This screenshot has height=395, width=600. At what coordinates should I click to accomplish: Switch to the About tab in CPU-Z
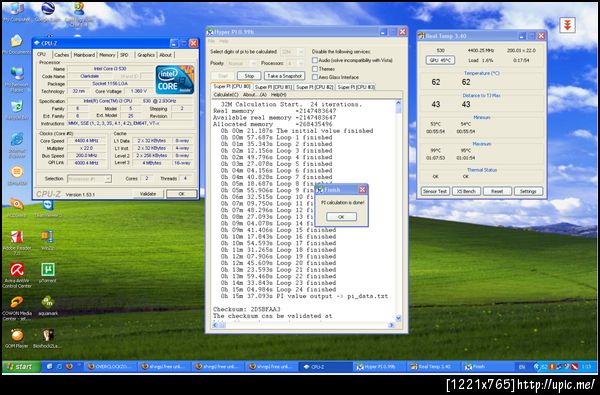[165, 55]
